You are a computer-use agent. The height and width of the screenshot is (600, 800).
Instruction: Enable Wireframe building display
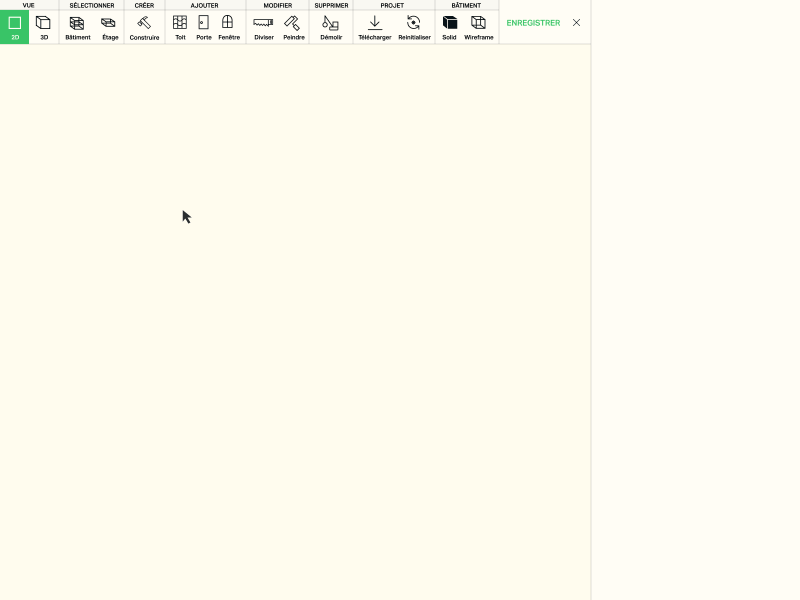478,27
